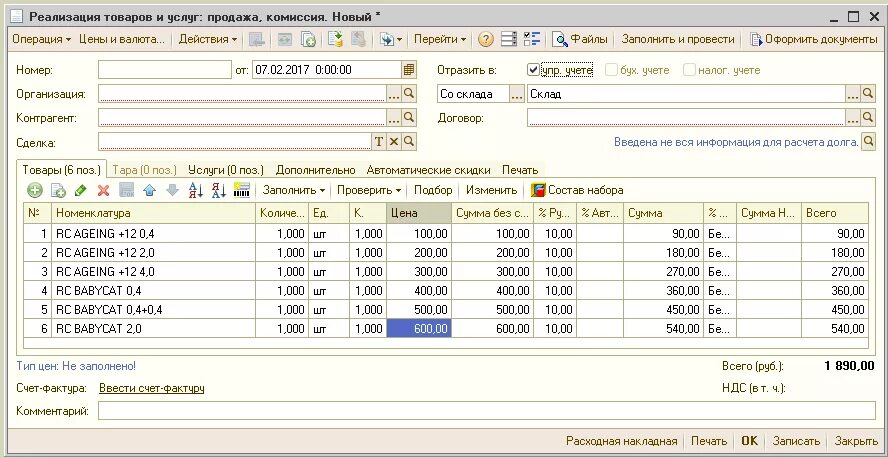Click magnifier icon beside Склад field
888x458 pixels.
tap(868, 94)
